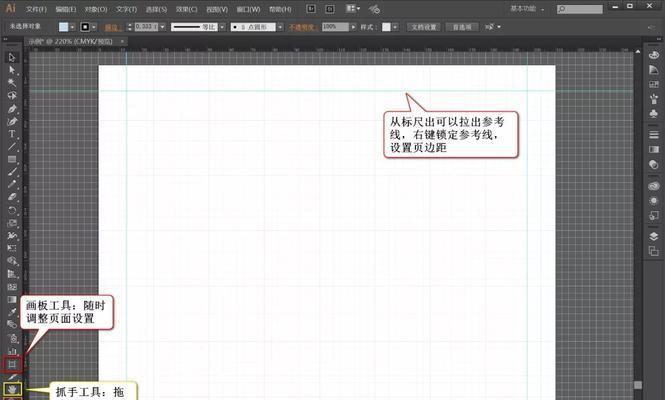Expand the stroke color dropdown arrow
665x400 pixels.
coord(94,27)
